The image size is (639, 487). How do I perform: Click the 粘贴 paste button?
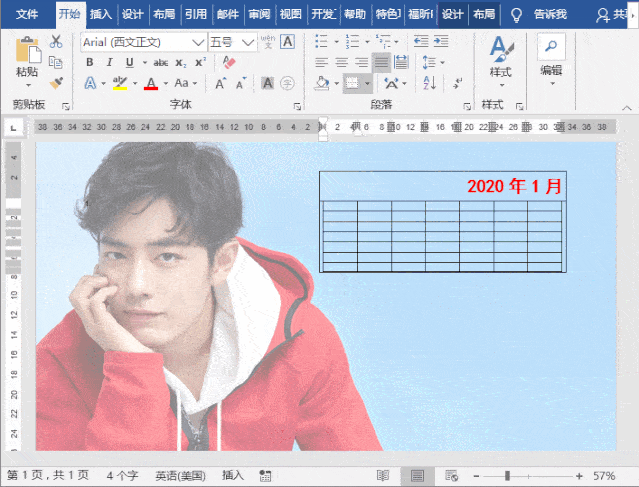click(27, 60)
